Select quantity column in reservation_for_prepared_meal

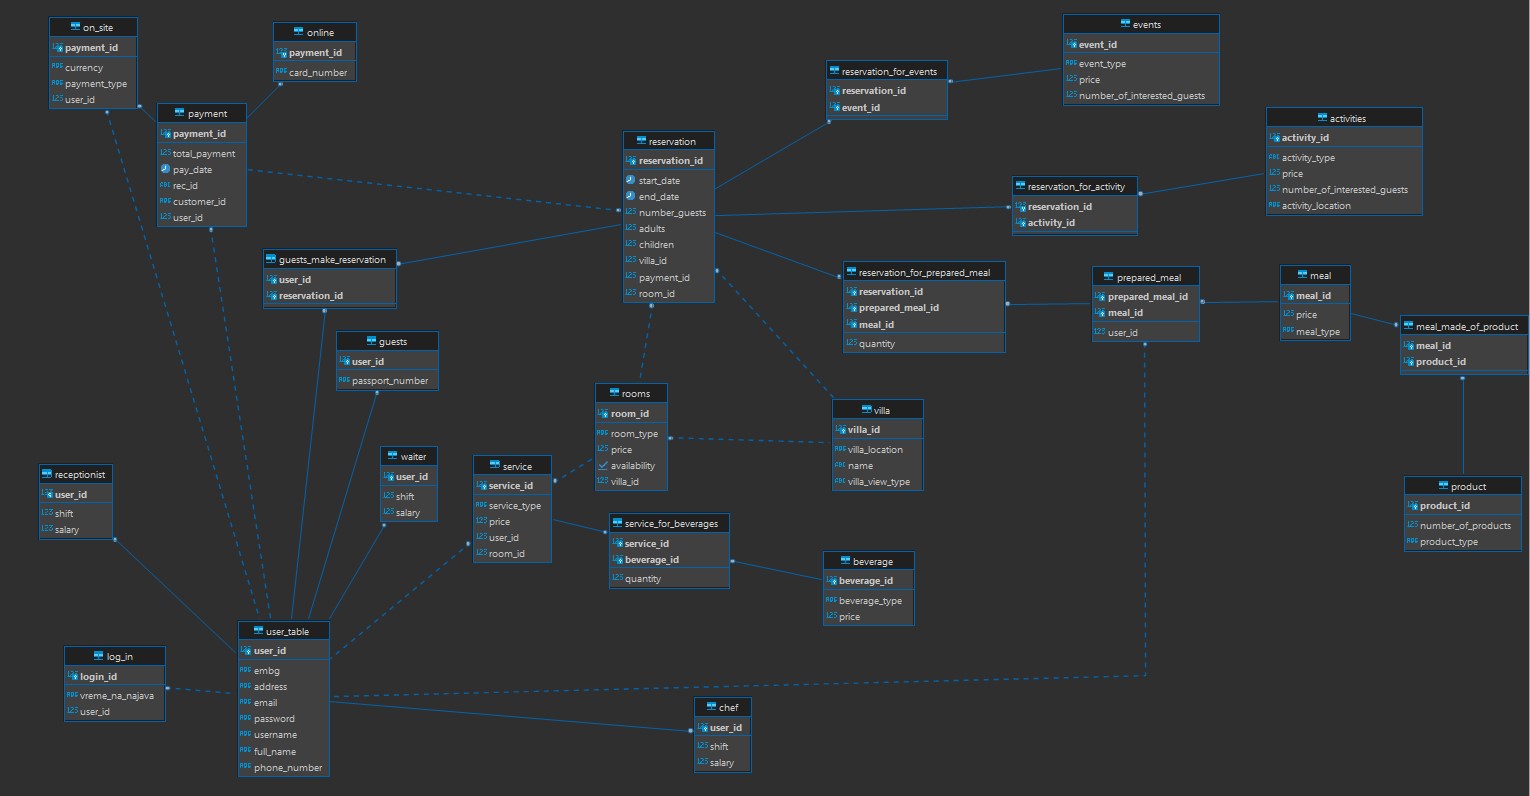[876, 343]
